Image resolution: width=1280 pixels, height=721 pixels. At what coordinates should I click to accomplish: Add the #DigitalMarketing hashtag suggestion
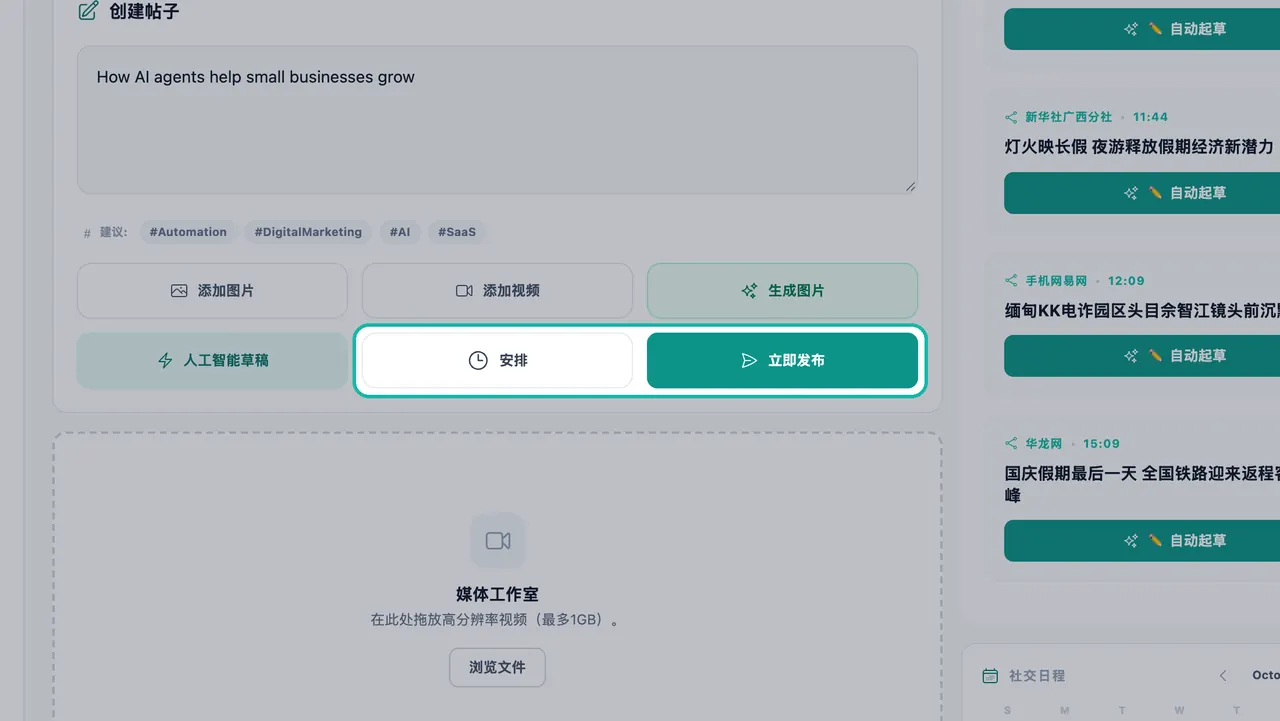[308, 232]
